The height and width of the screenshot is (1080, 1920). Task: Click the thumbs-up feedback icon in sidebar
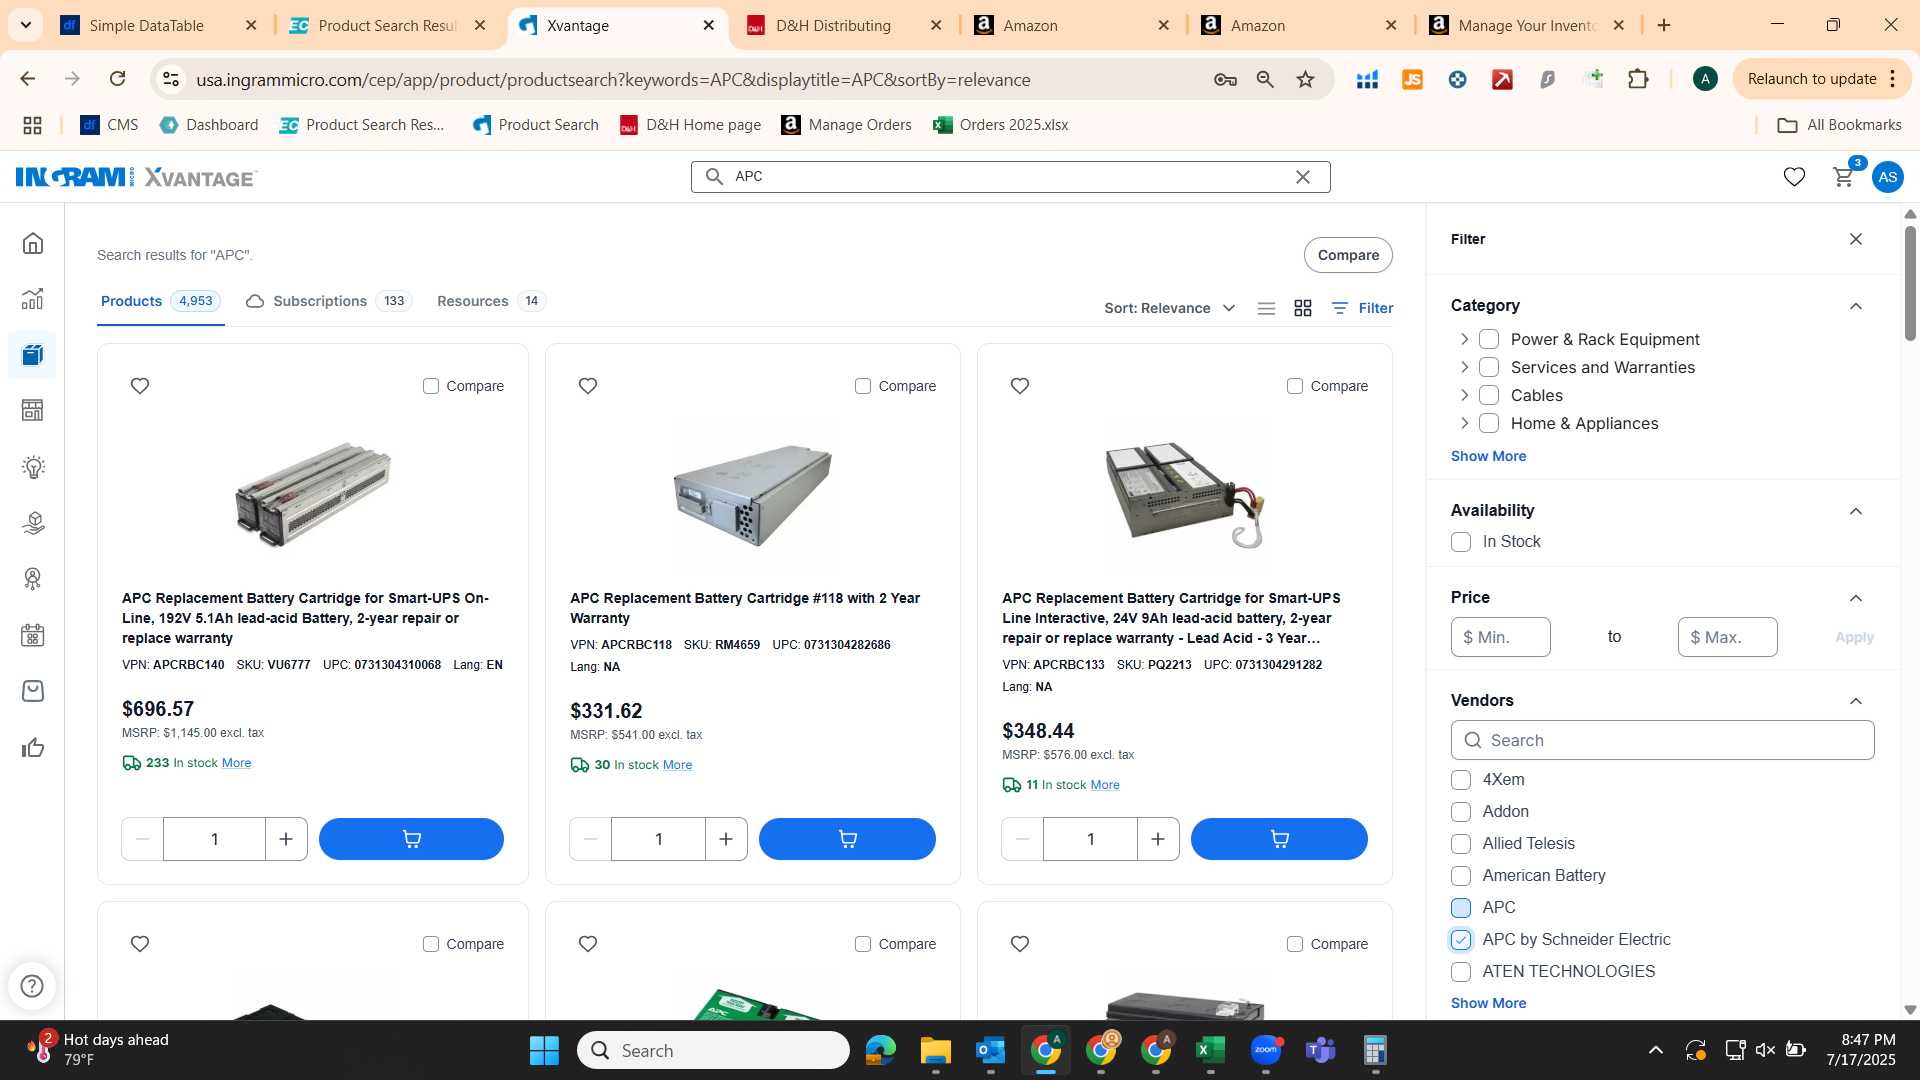pos(33,747)
